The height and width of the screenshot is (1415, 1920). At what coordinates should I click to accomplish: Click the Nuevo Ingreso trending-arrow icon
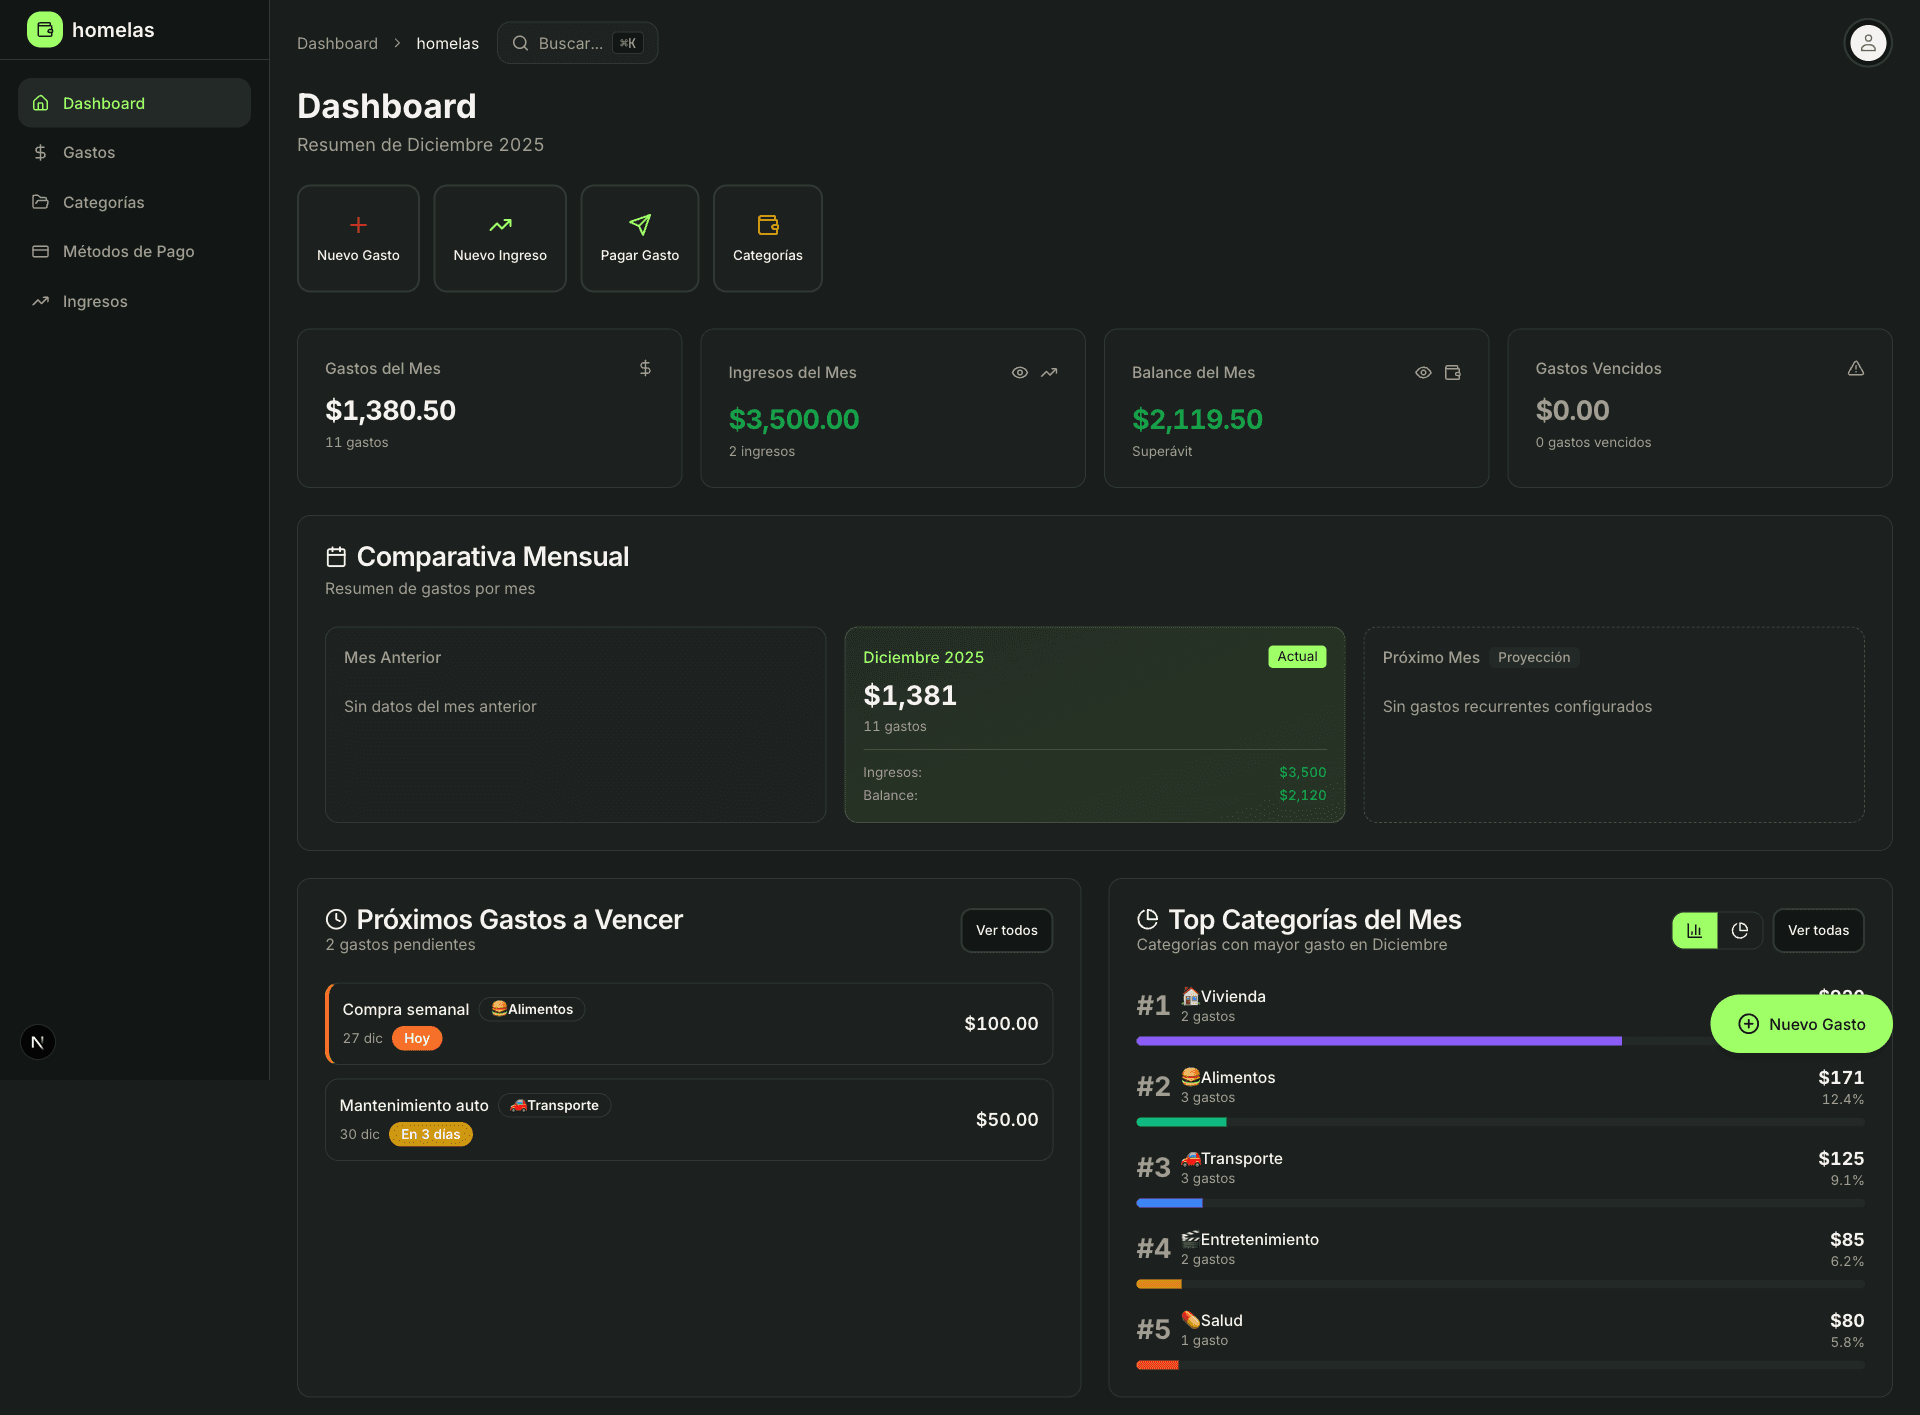pos(499,225)
